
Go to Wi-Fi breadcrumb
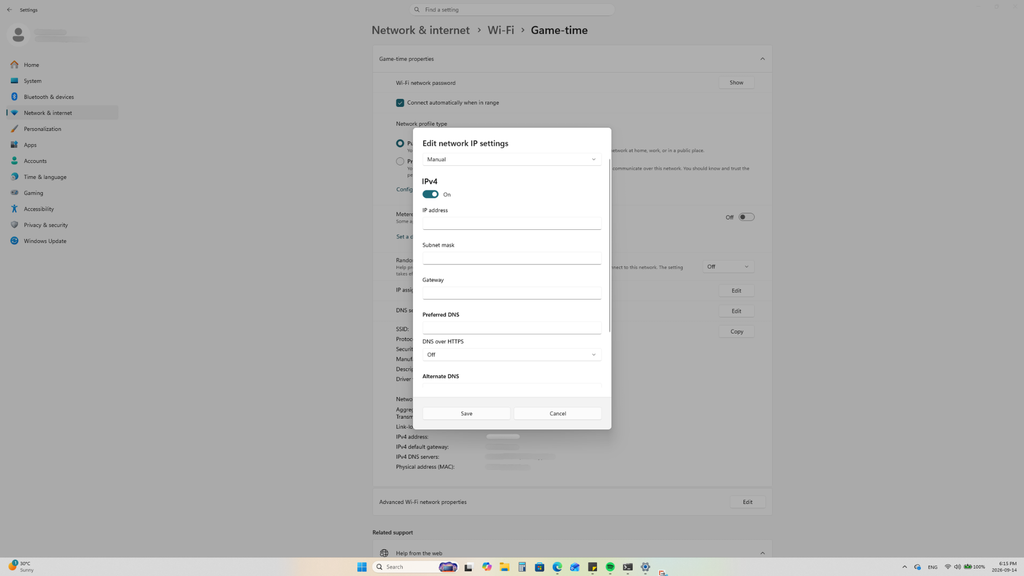(501, 30)
